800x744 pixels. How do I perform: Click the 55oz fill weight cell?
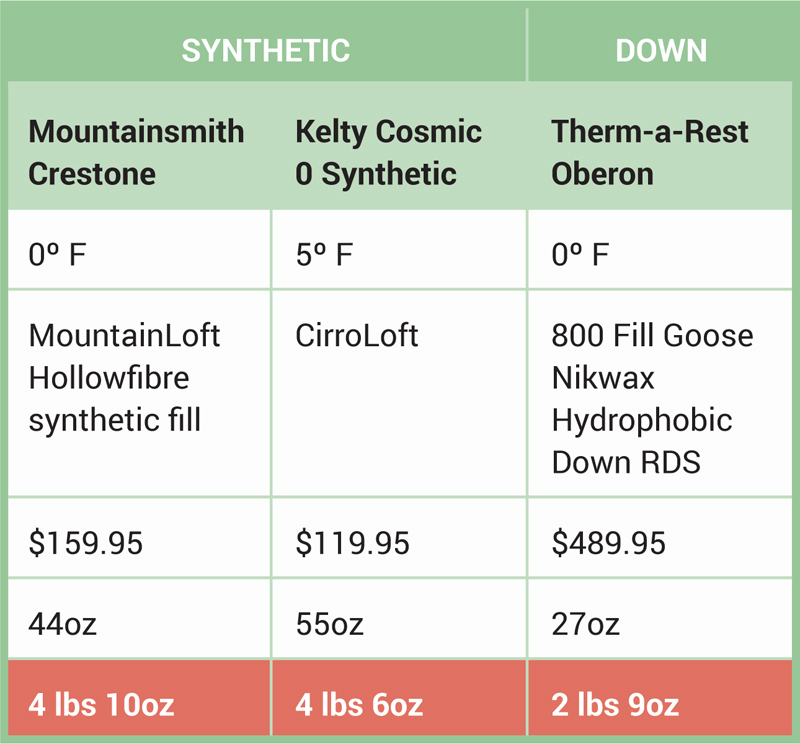(399, 618)
